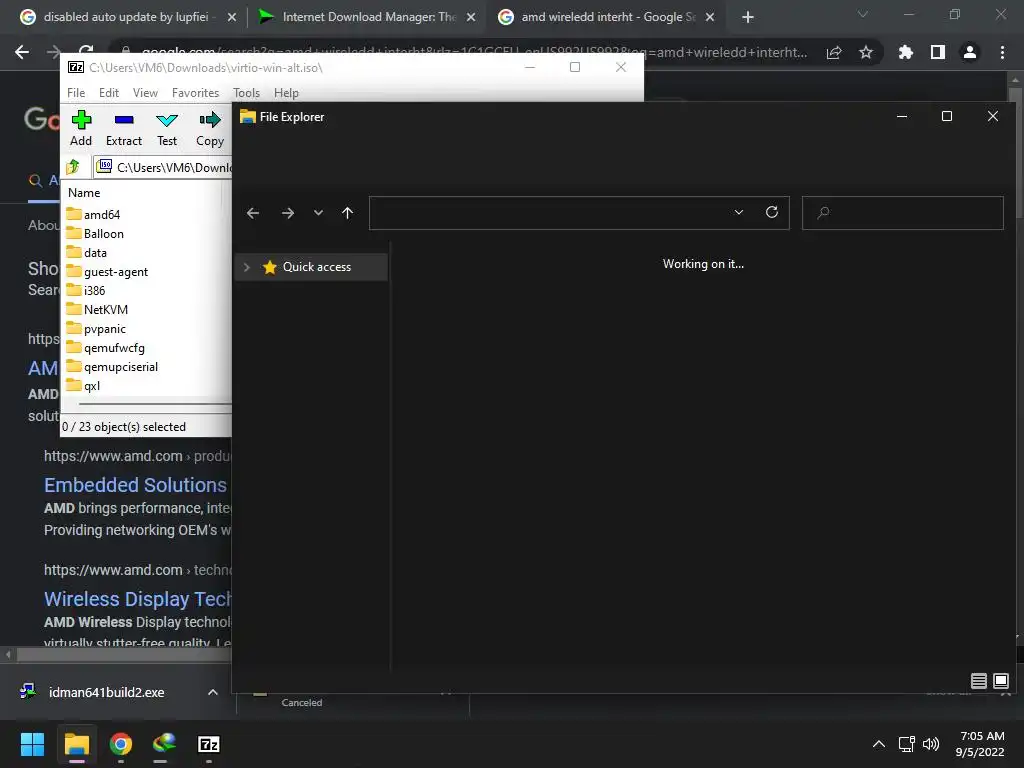The width and height of the screenshot is (1024, 768).
Task: Refresh the File Explorer view
Action: (x=772, y=212)
